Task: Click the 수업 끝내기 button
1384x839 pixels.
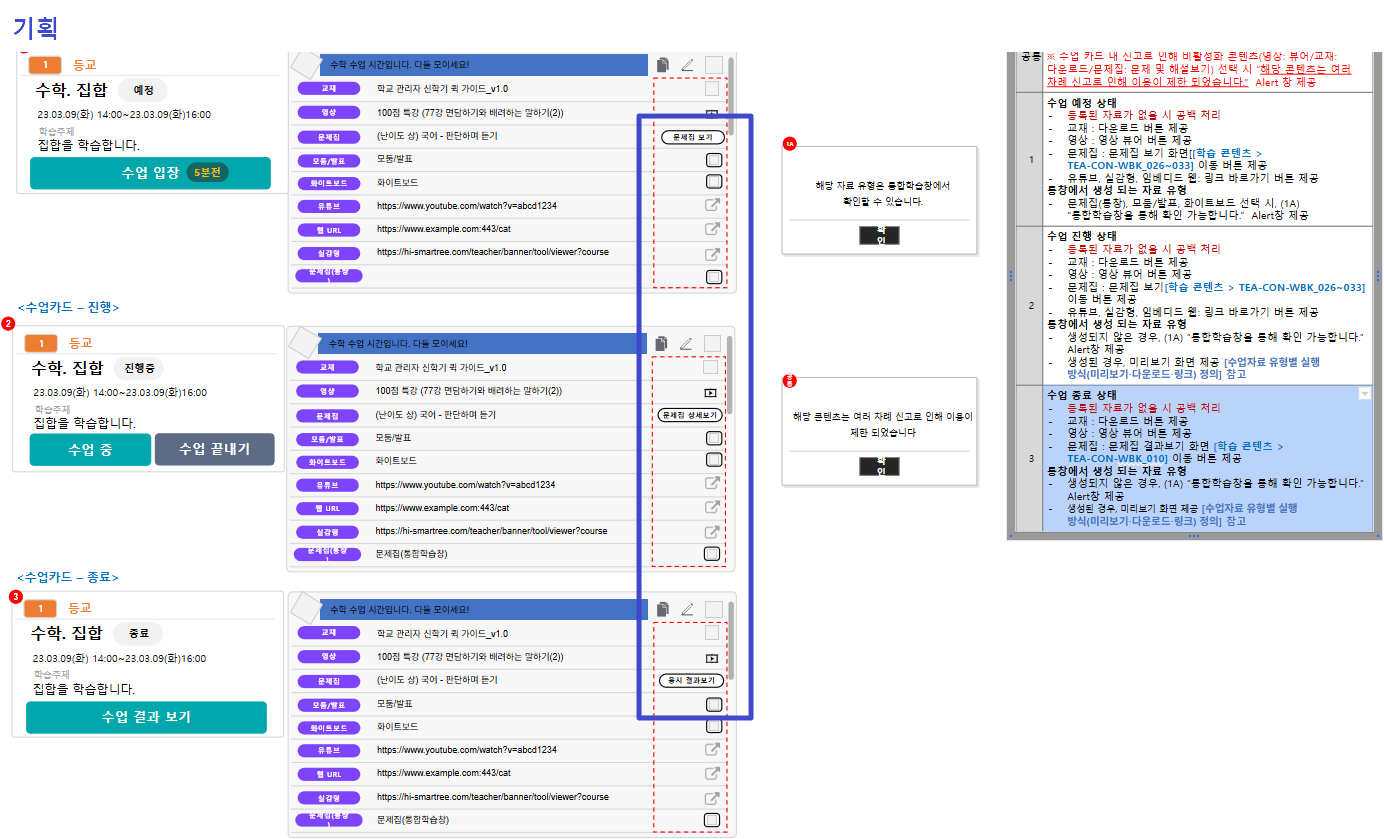Action: tap(214, 450)
